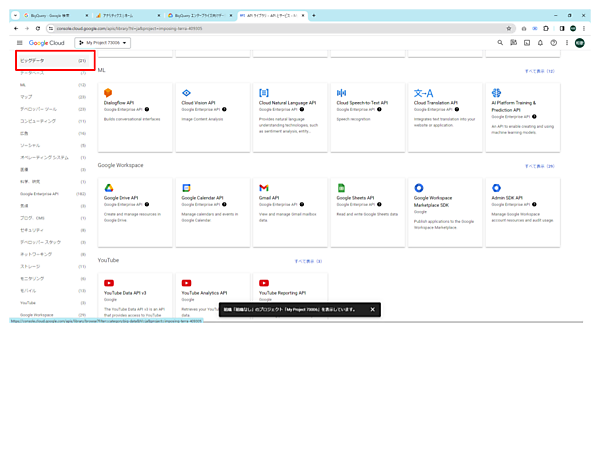Image resolution: width=600 pixels, height=450 pixels.
Task: Click the Google Drive API icon
Action: pyautogui.click(x=109, y=188)
